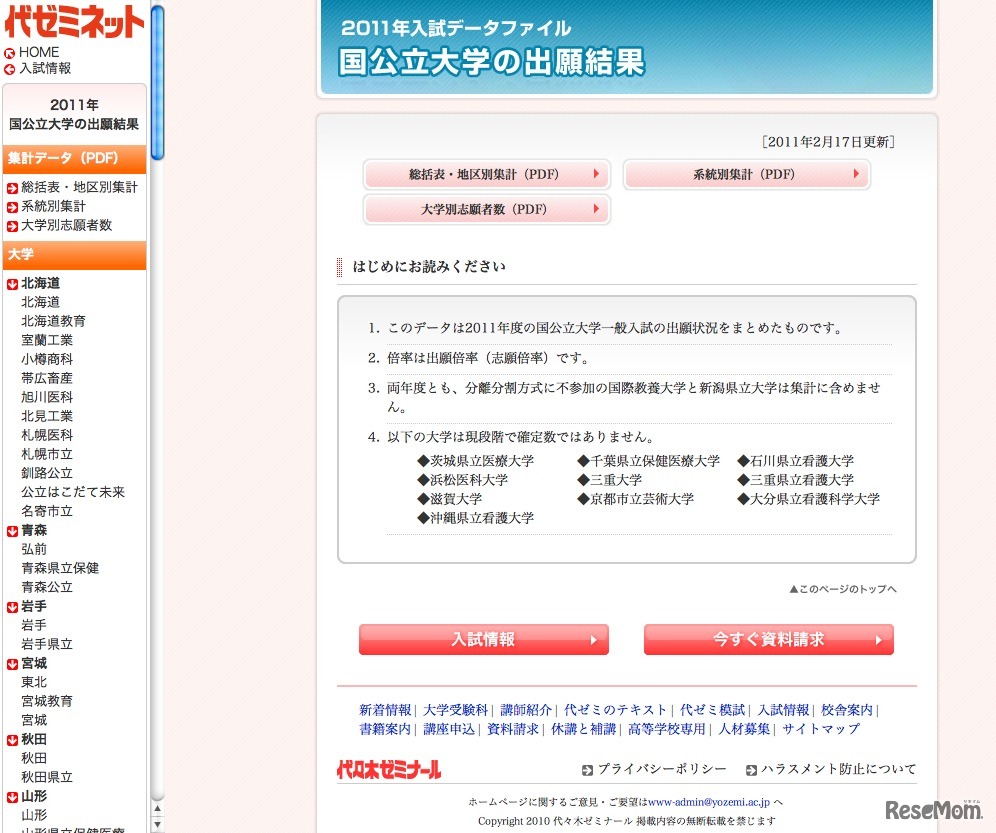Open 新着情報 footer link

point(385,710)
